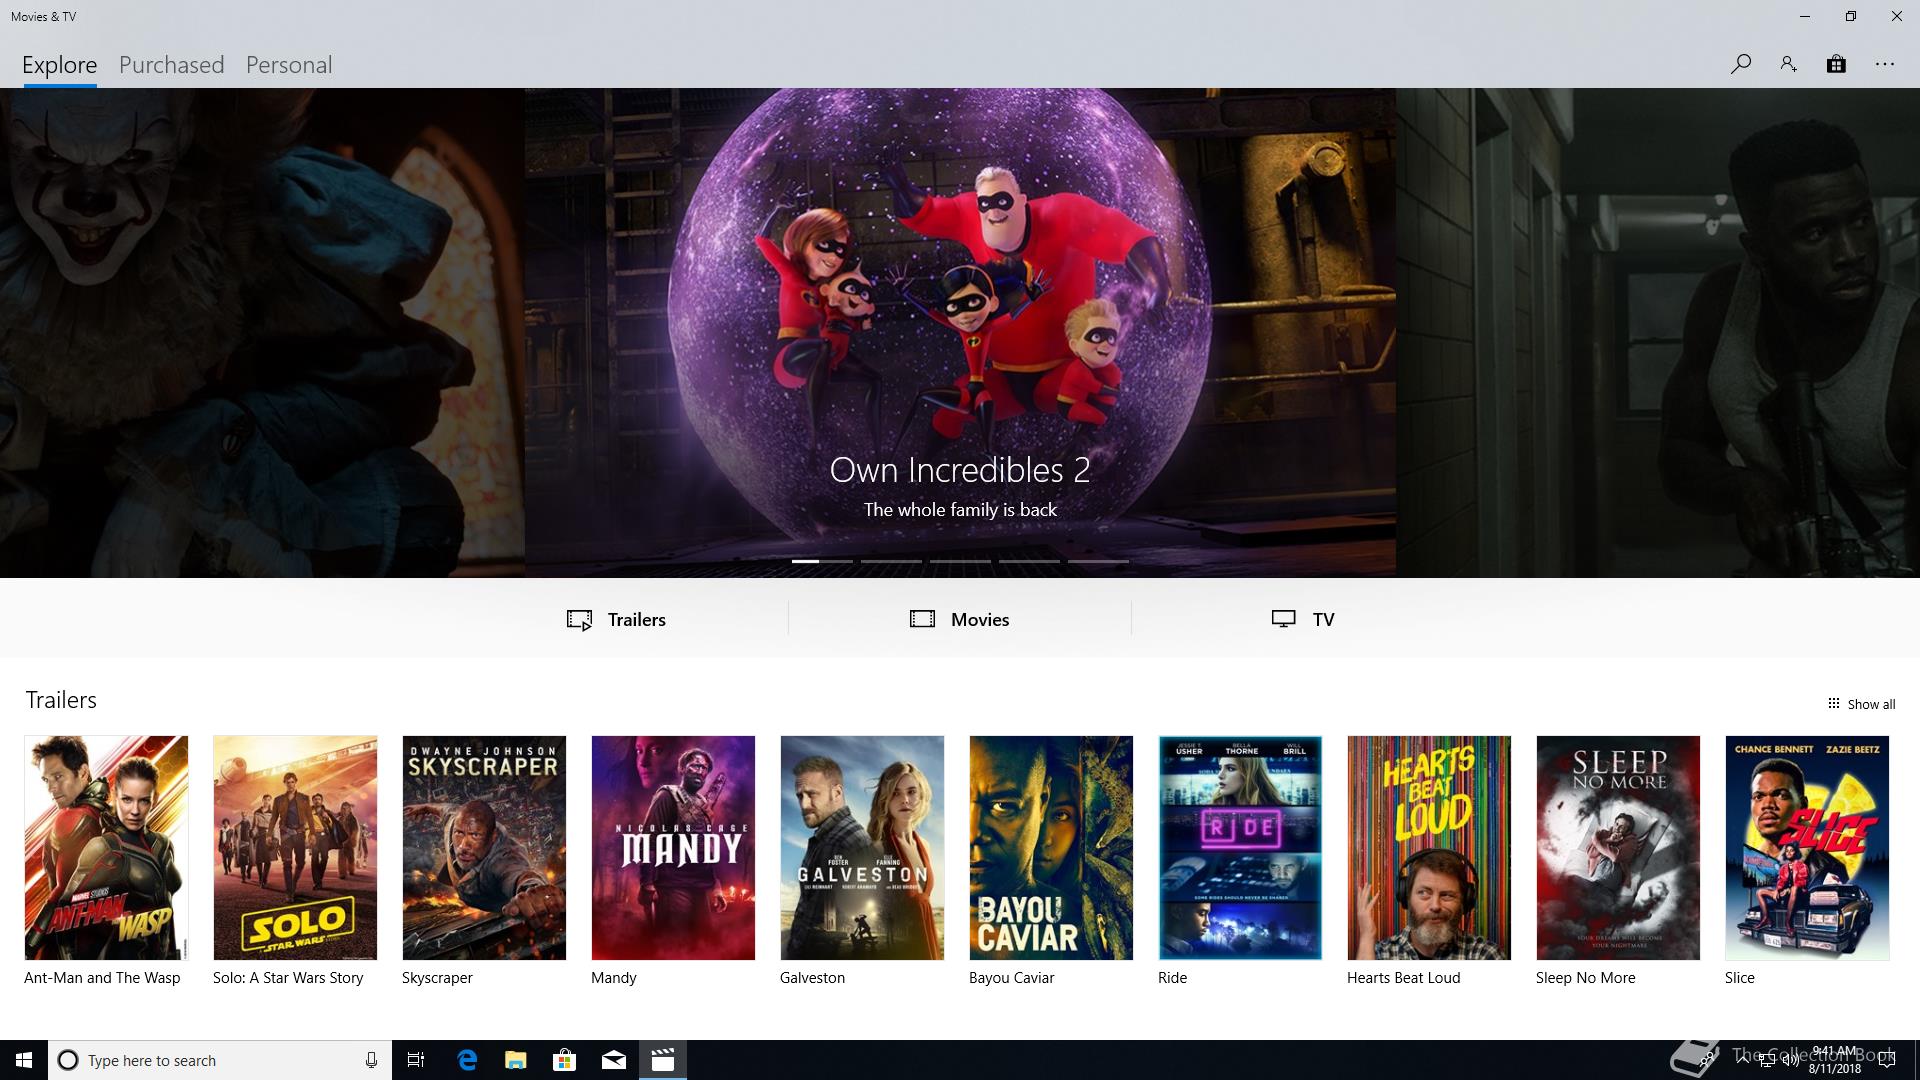The height and width of the screenshot is (1080, 1920).
Task: Click the Own Incredibles 2 banner title
Action: (x=960, y=470)
